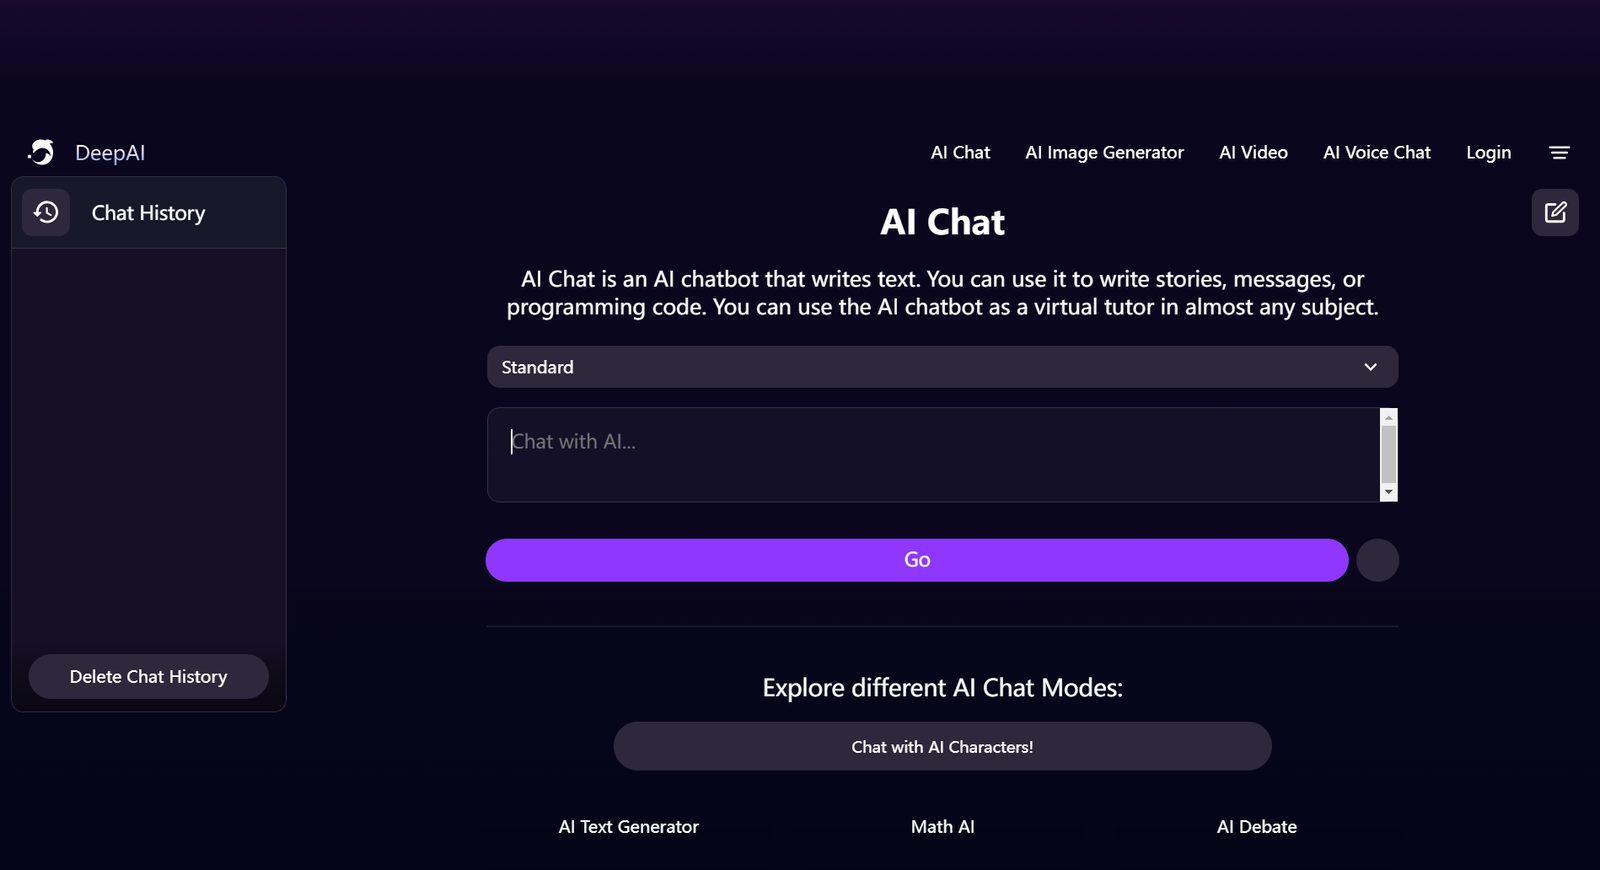Click Chat with AI Characters!

point(941,746)
